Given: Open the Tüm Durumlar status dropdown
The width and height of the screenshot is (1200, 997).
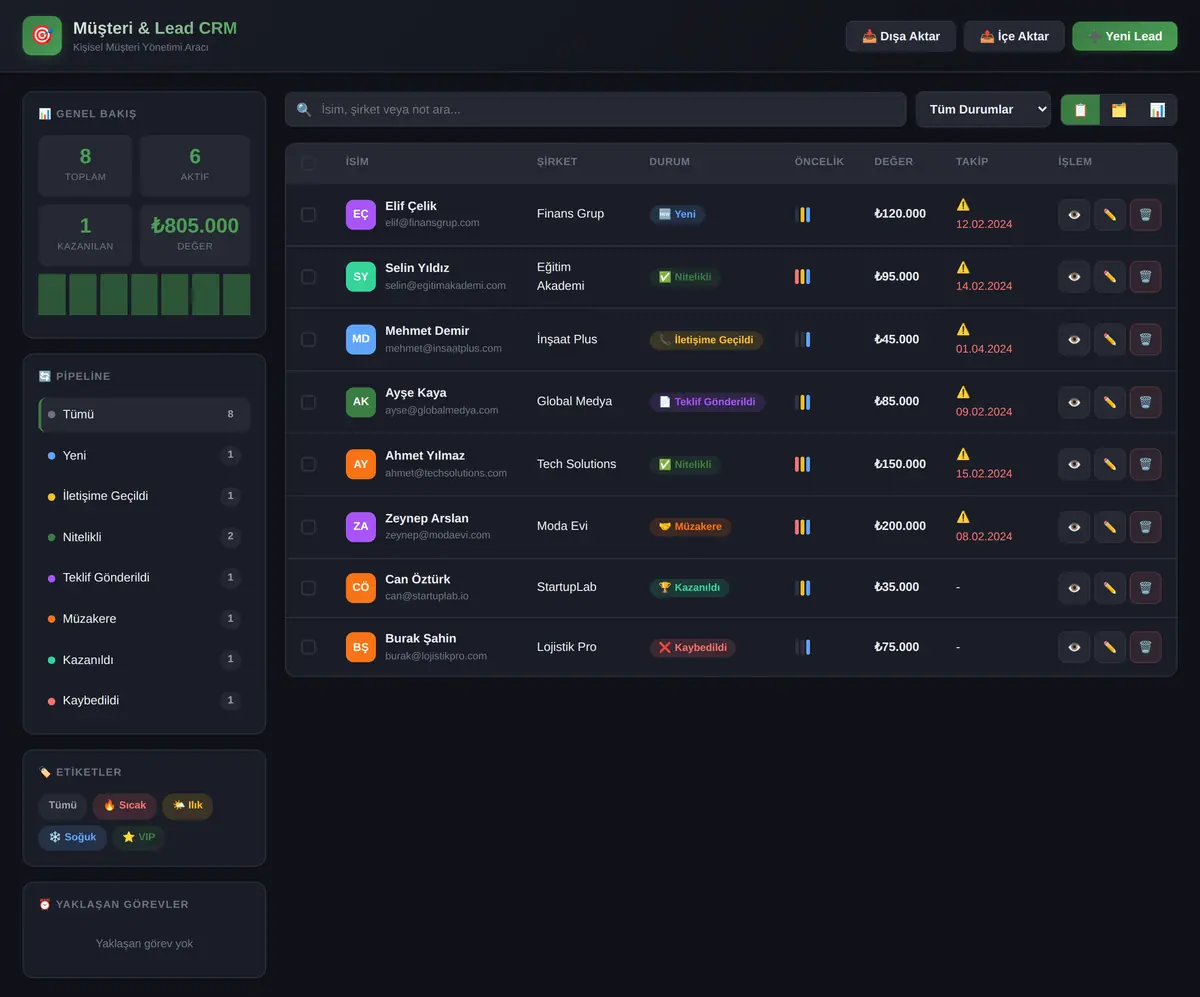Looking at the screenshot, I should click(984, 110).
